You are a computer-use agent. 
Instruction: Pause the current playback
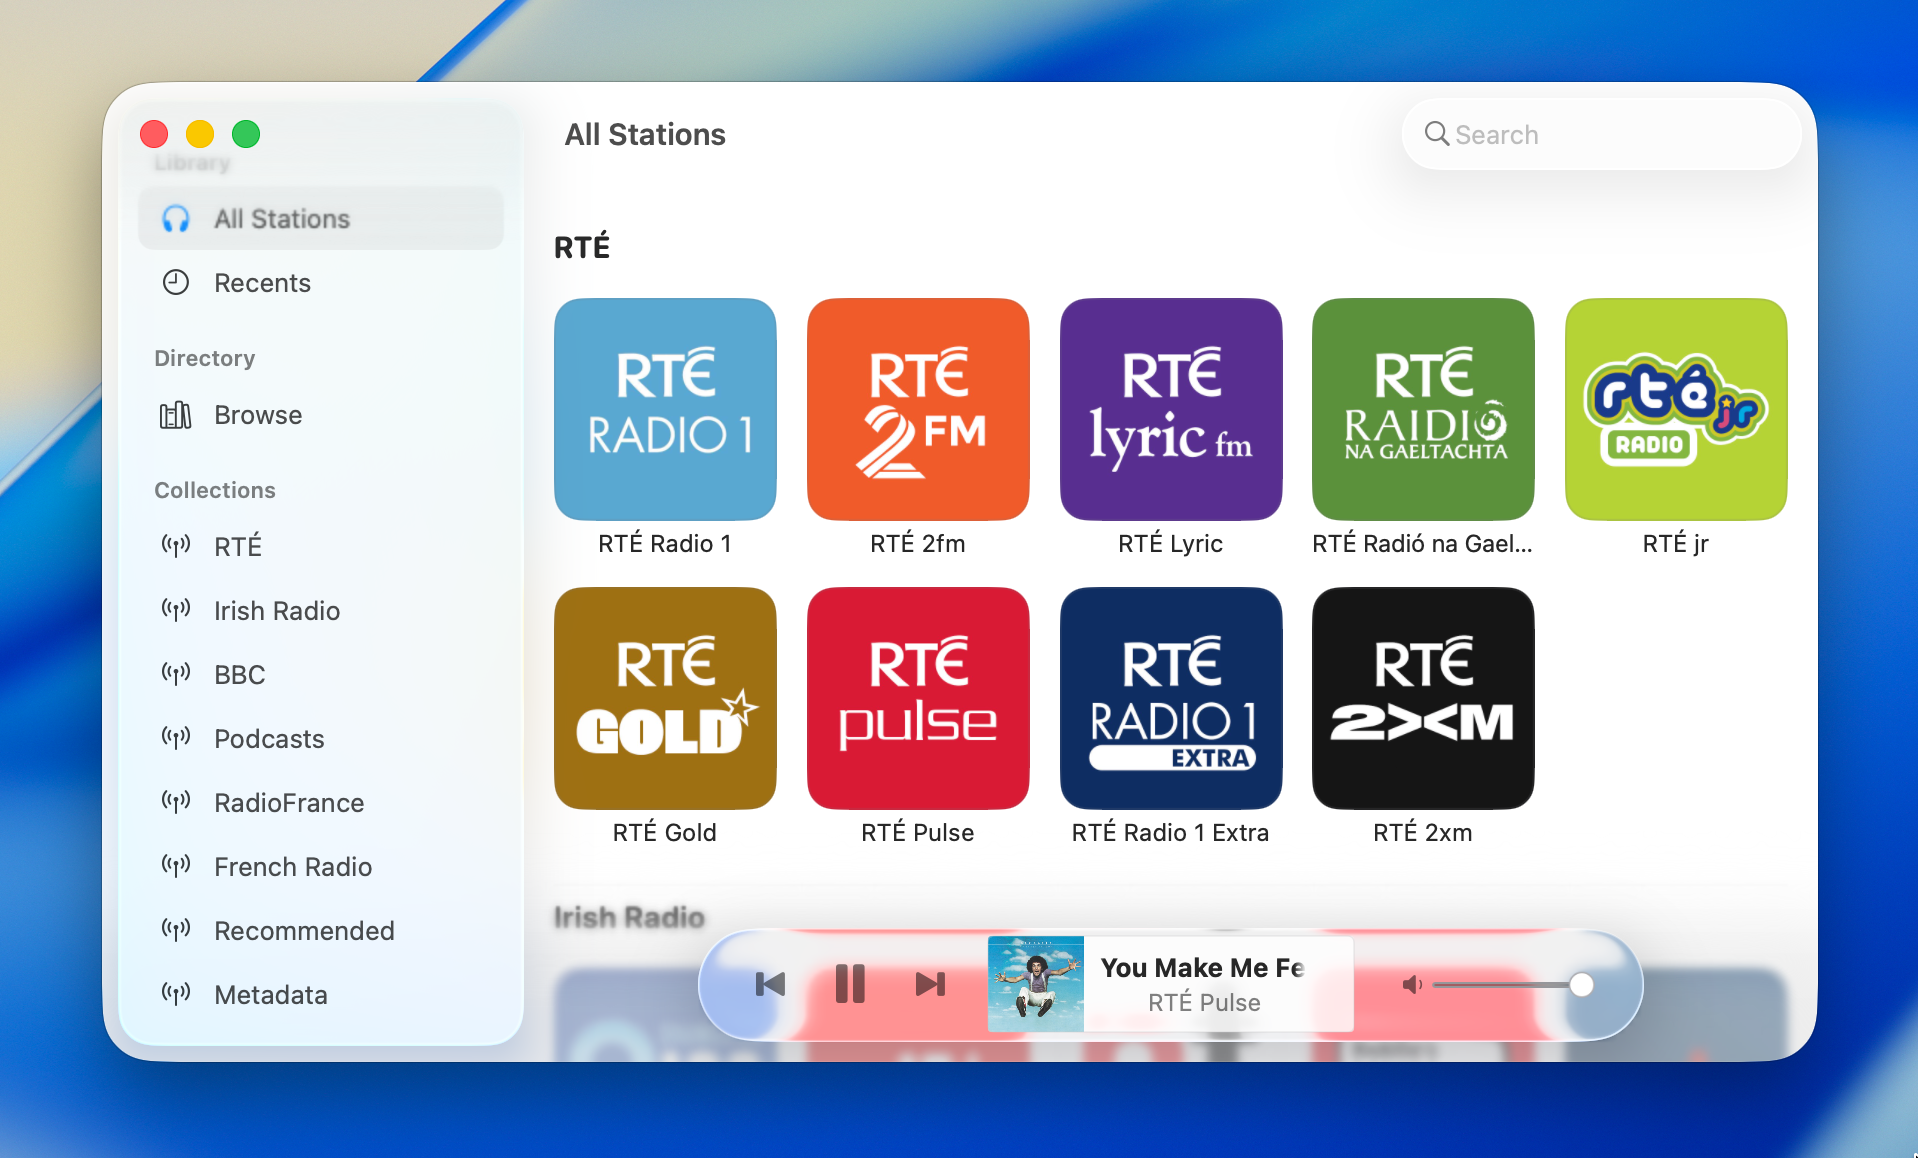pos(850,984)
